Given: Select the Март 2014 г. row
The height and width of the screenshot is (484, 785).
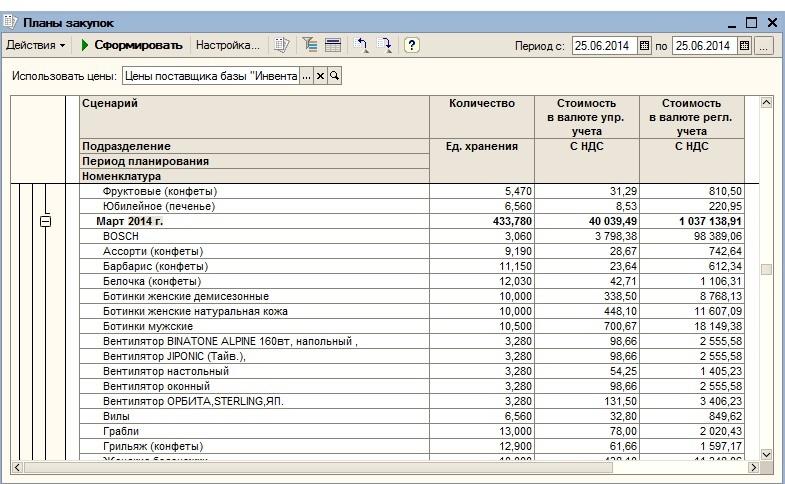Looking at the screenshot, I should [411, 221].
